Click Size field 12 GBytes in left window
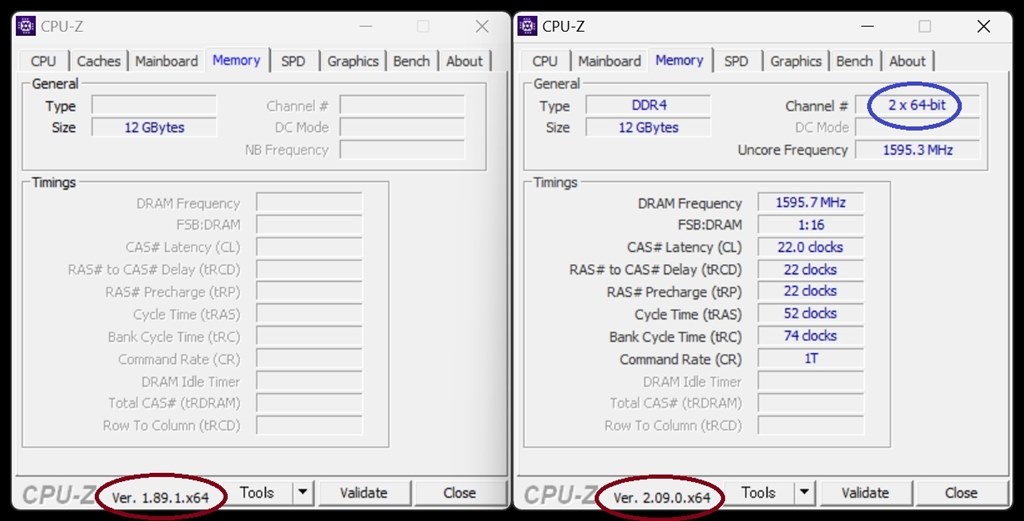The height and width of the screenshot is (521, 1024). tap(154, 127)
